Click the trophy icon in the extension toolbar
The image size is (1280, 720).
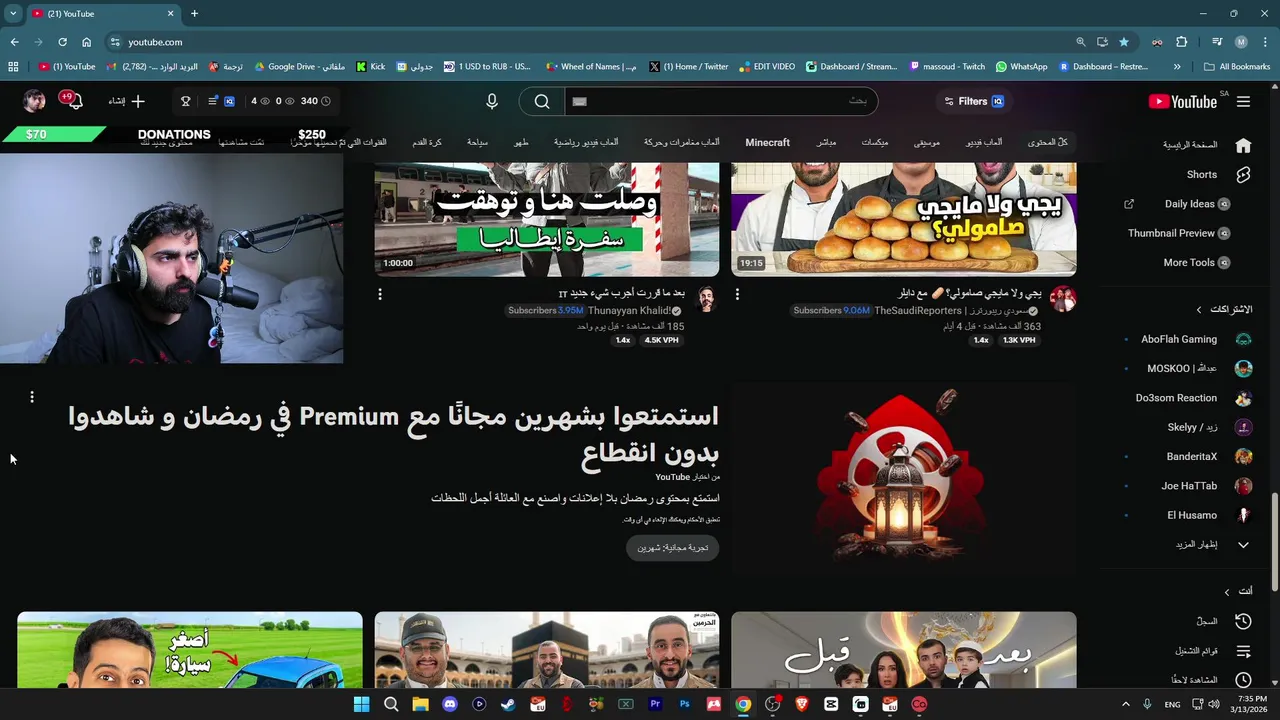[185, 101]
